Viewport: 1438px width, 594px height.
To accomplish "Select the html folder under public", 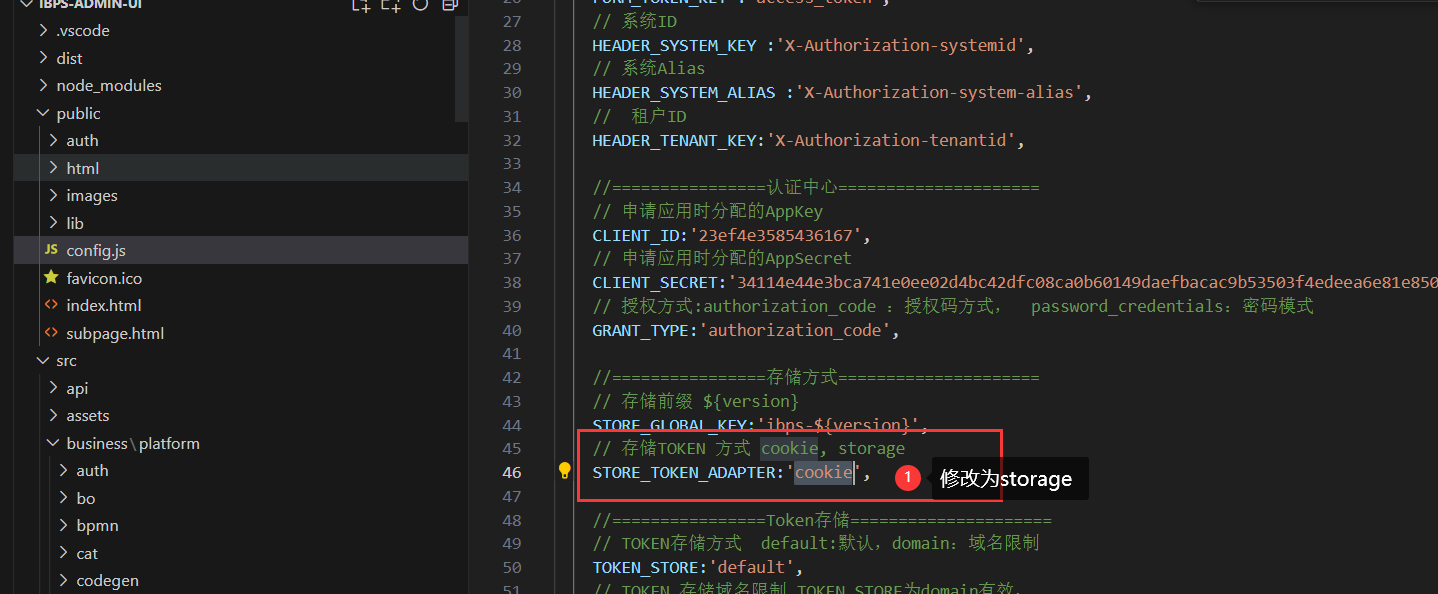I will 83,168.
